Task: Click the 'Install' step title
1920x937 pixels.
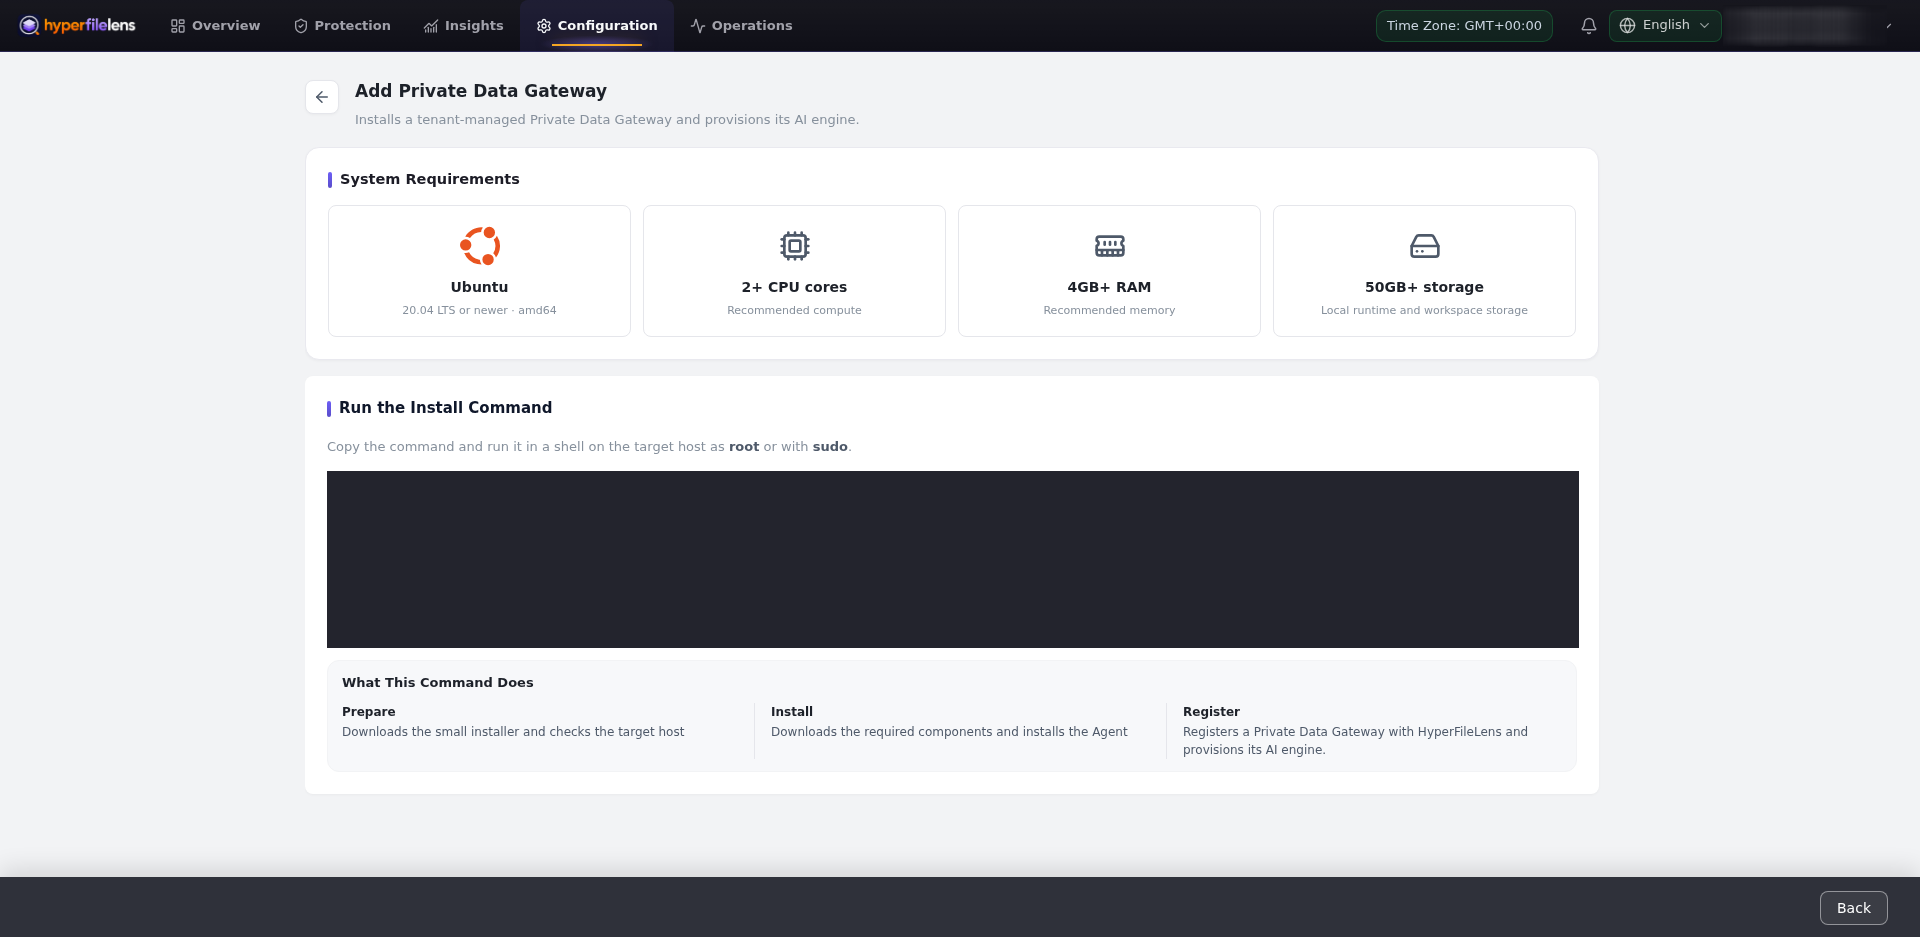Action: point(792,712)
